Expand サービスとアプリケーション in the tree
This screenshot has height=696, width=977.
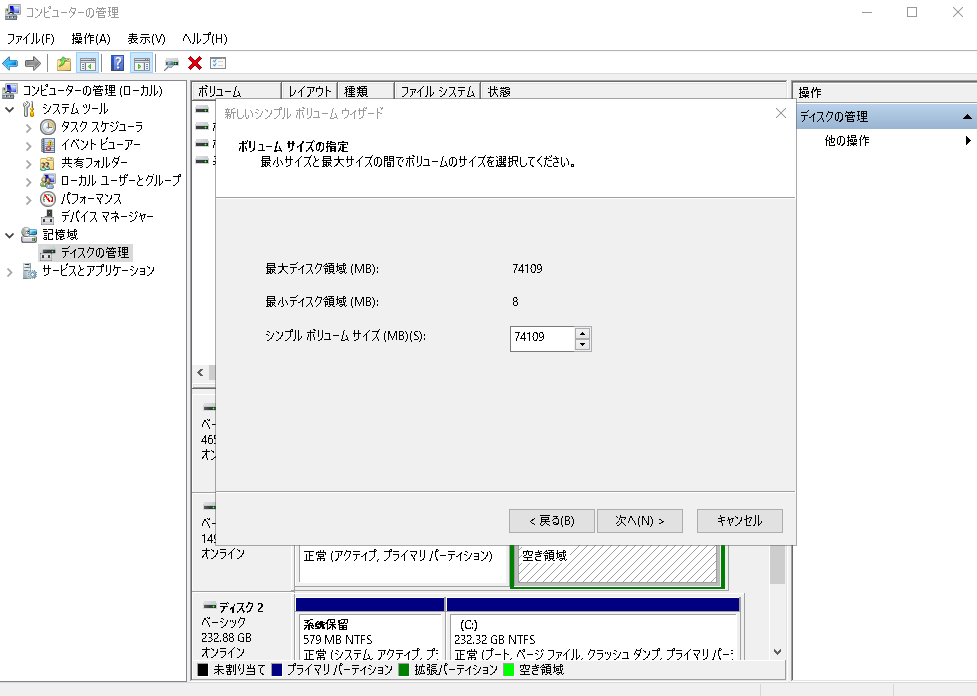click(9, 270)
